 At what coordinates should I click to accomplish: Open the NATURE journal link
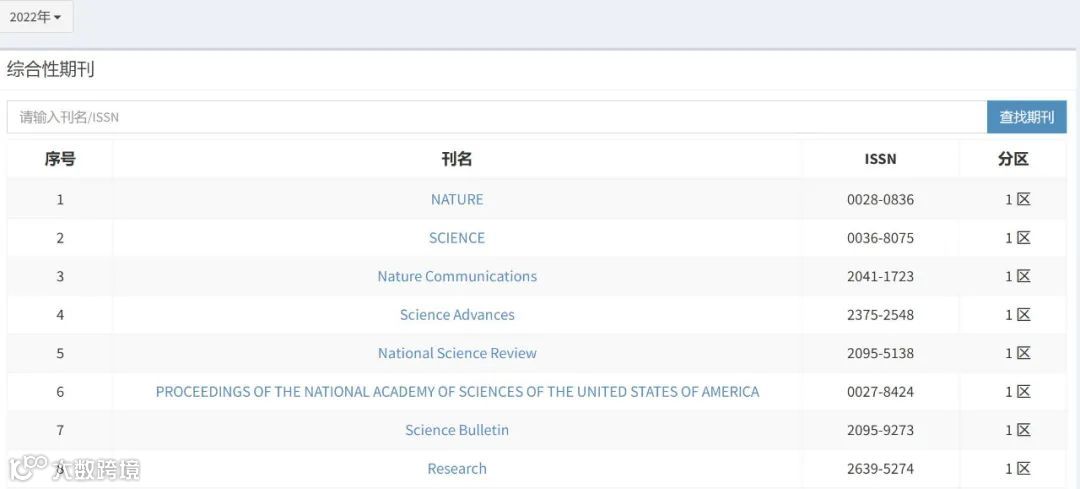(457, 199)
